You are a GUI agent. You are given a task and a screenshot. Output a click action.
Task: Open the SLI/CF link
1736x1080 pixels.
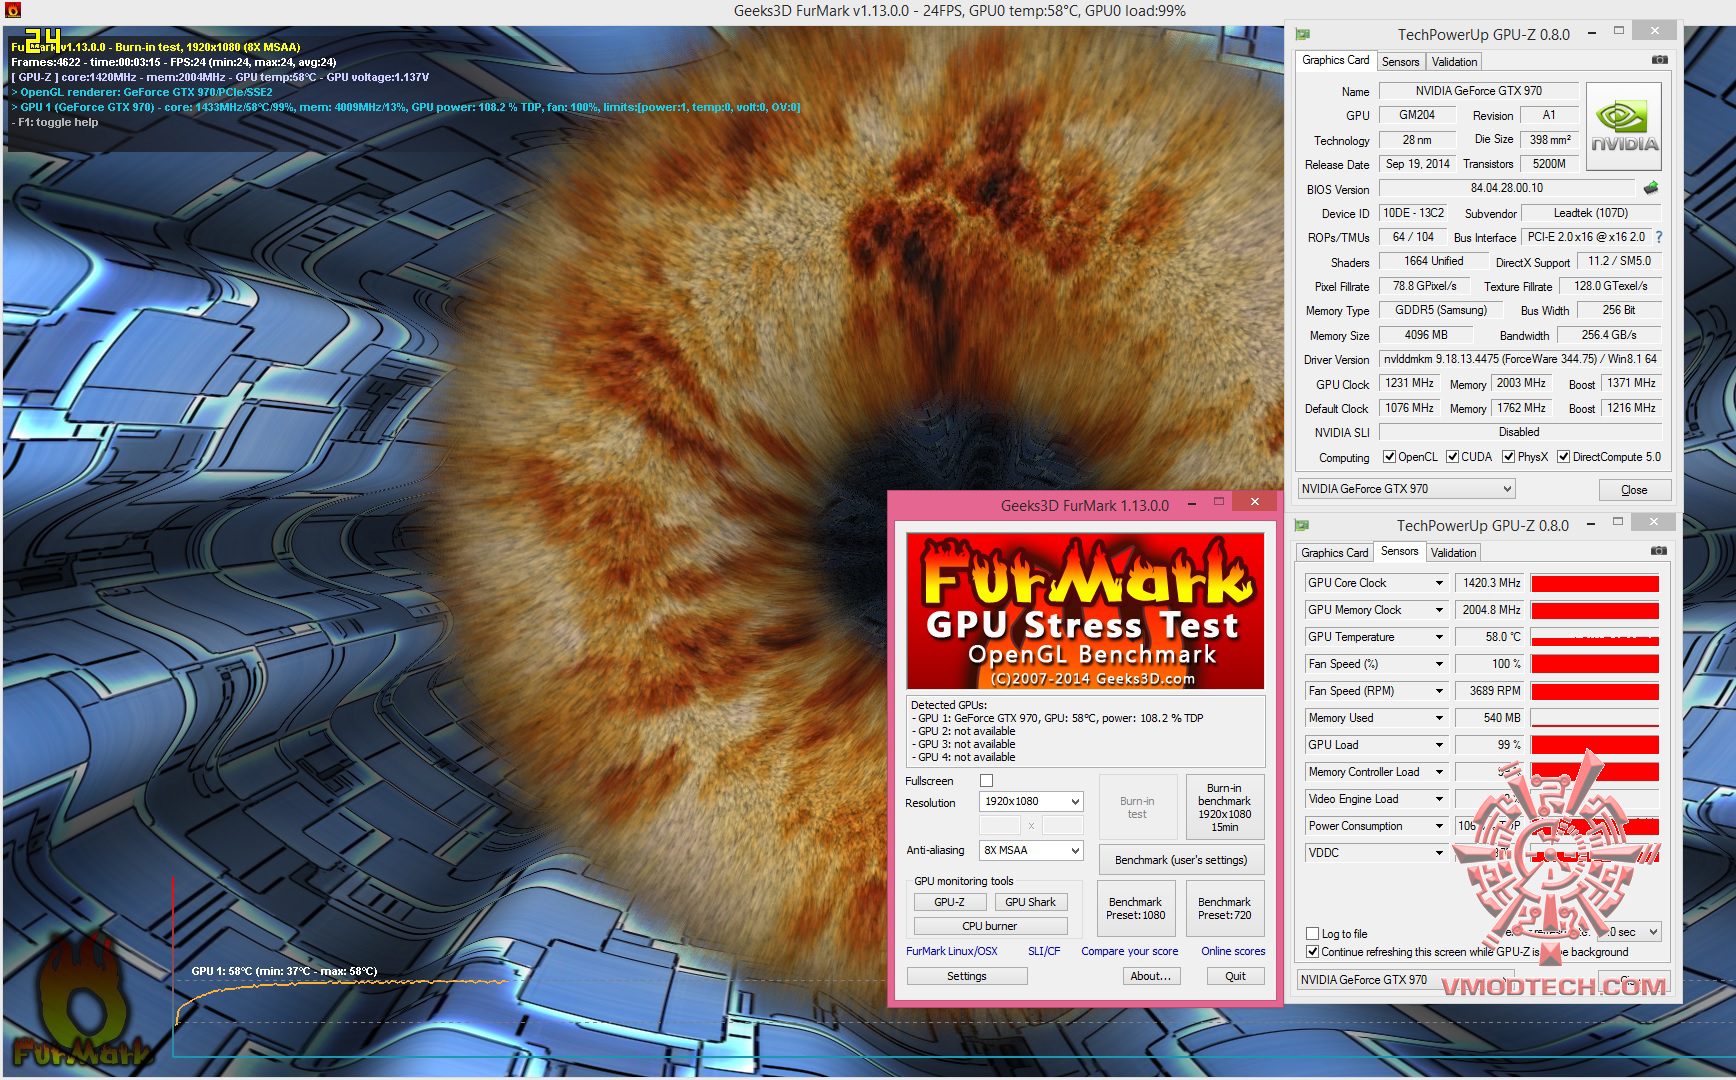[x=1044, y=951]
